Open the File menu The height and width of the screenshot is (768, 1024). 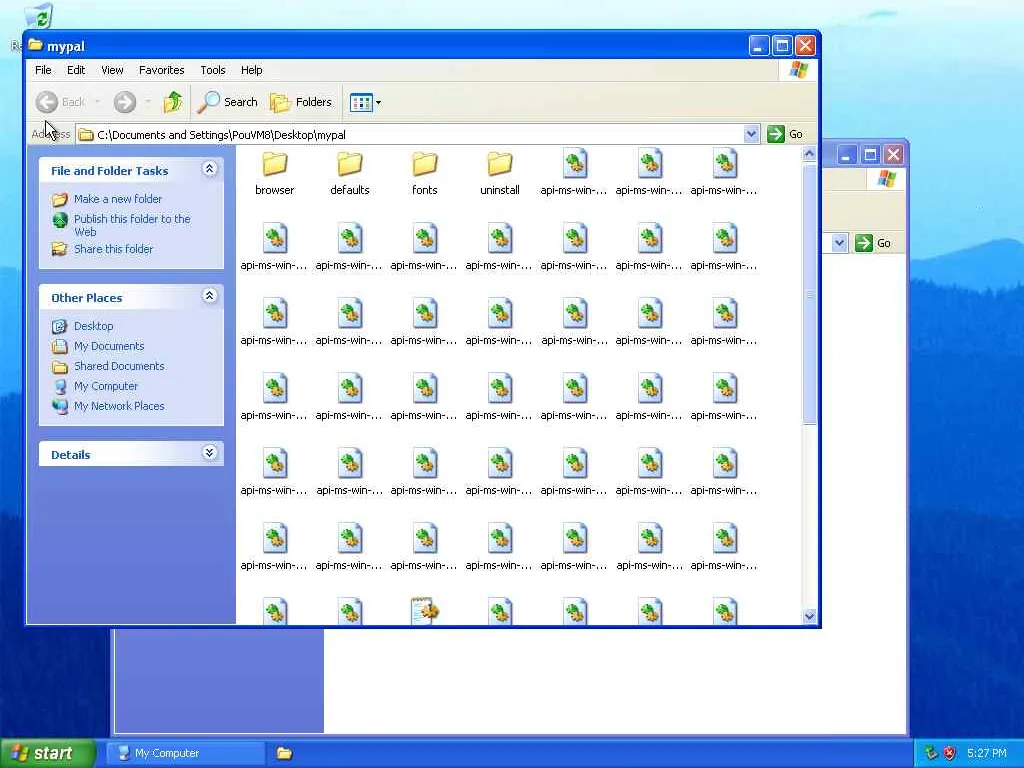click(x=43, y=70)
